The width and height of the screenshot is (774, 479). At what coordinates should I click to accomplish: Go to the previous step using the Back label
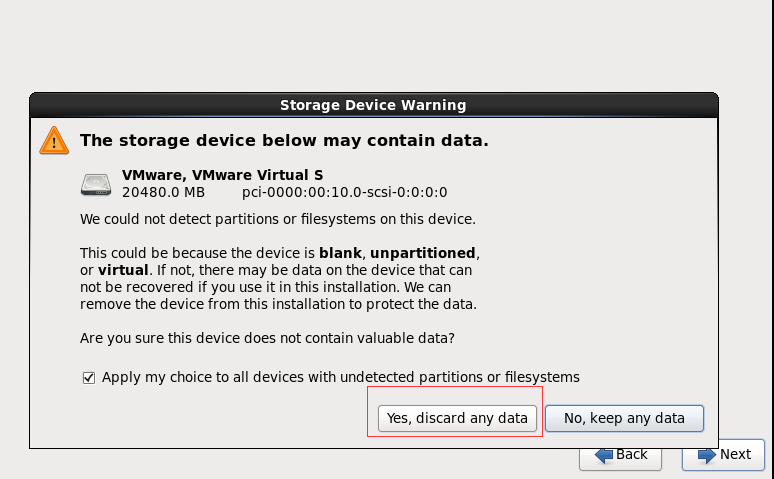(x=631, y=454)
